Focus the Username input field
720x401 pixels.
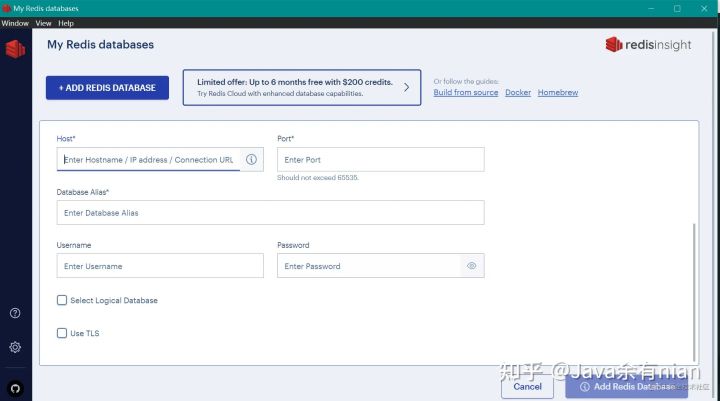pos(160,266)
